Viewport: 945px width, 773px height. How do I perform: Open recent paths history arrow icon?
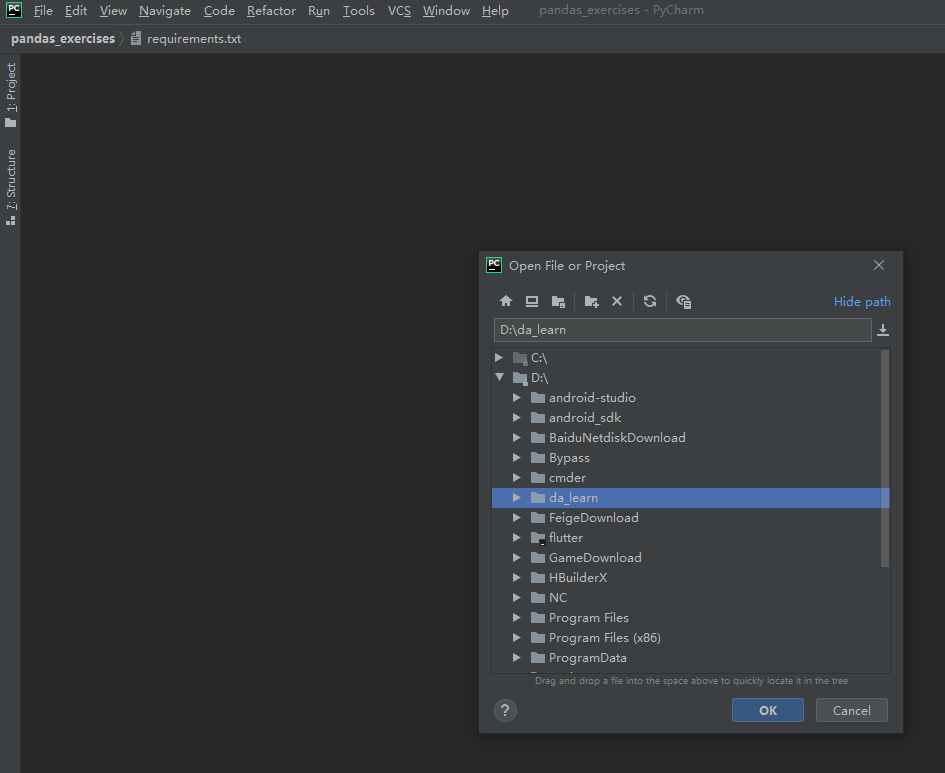pos(883,330)
